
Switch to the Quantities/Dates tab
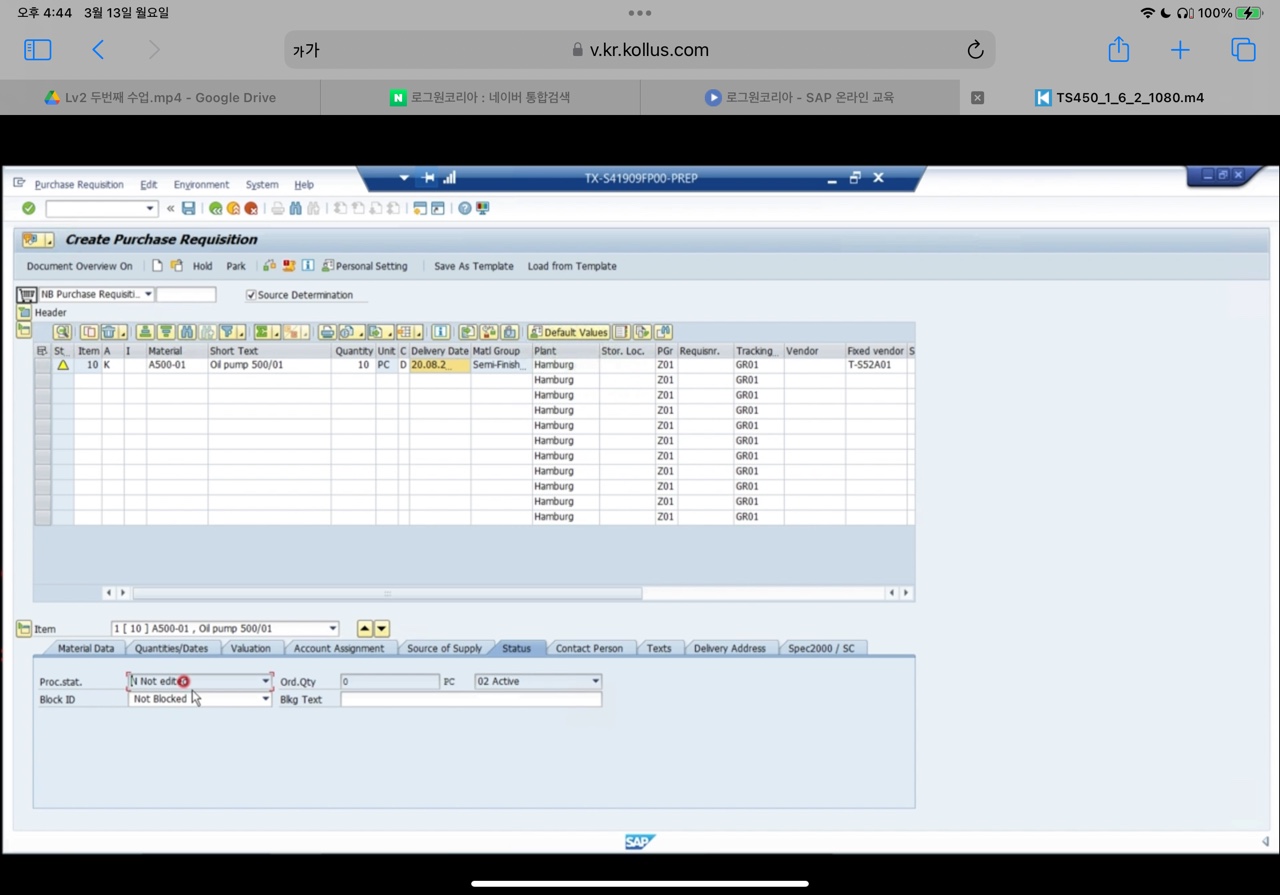point(172,648)
